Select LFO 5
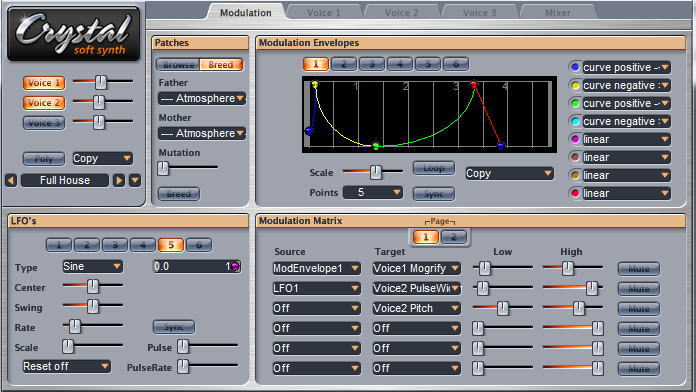This screenshot has width=696, height=392. coord(170,245)
